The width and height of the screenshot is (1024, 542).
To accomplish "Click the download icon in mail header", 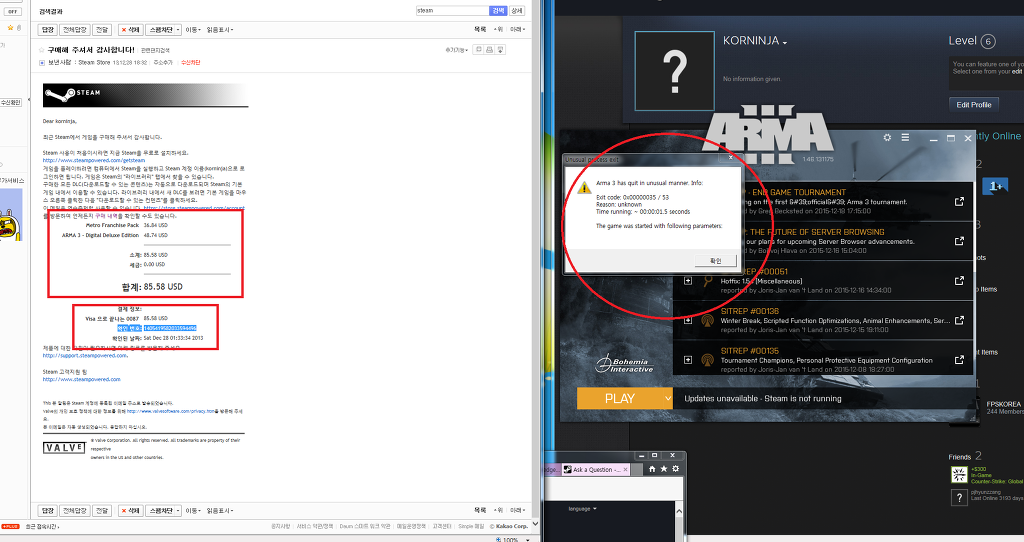I will (x=501, y=50).
